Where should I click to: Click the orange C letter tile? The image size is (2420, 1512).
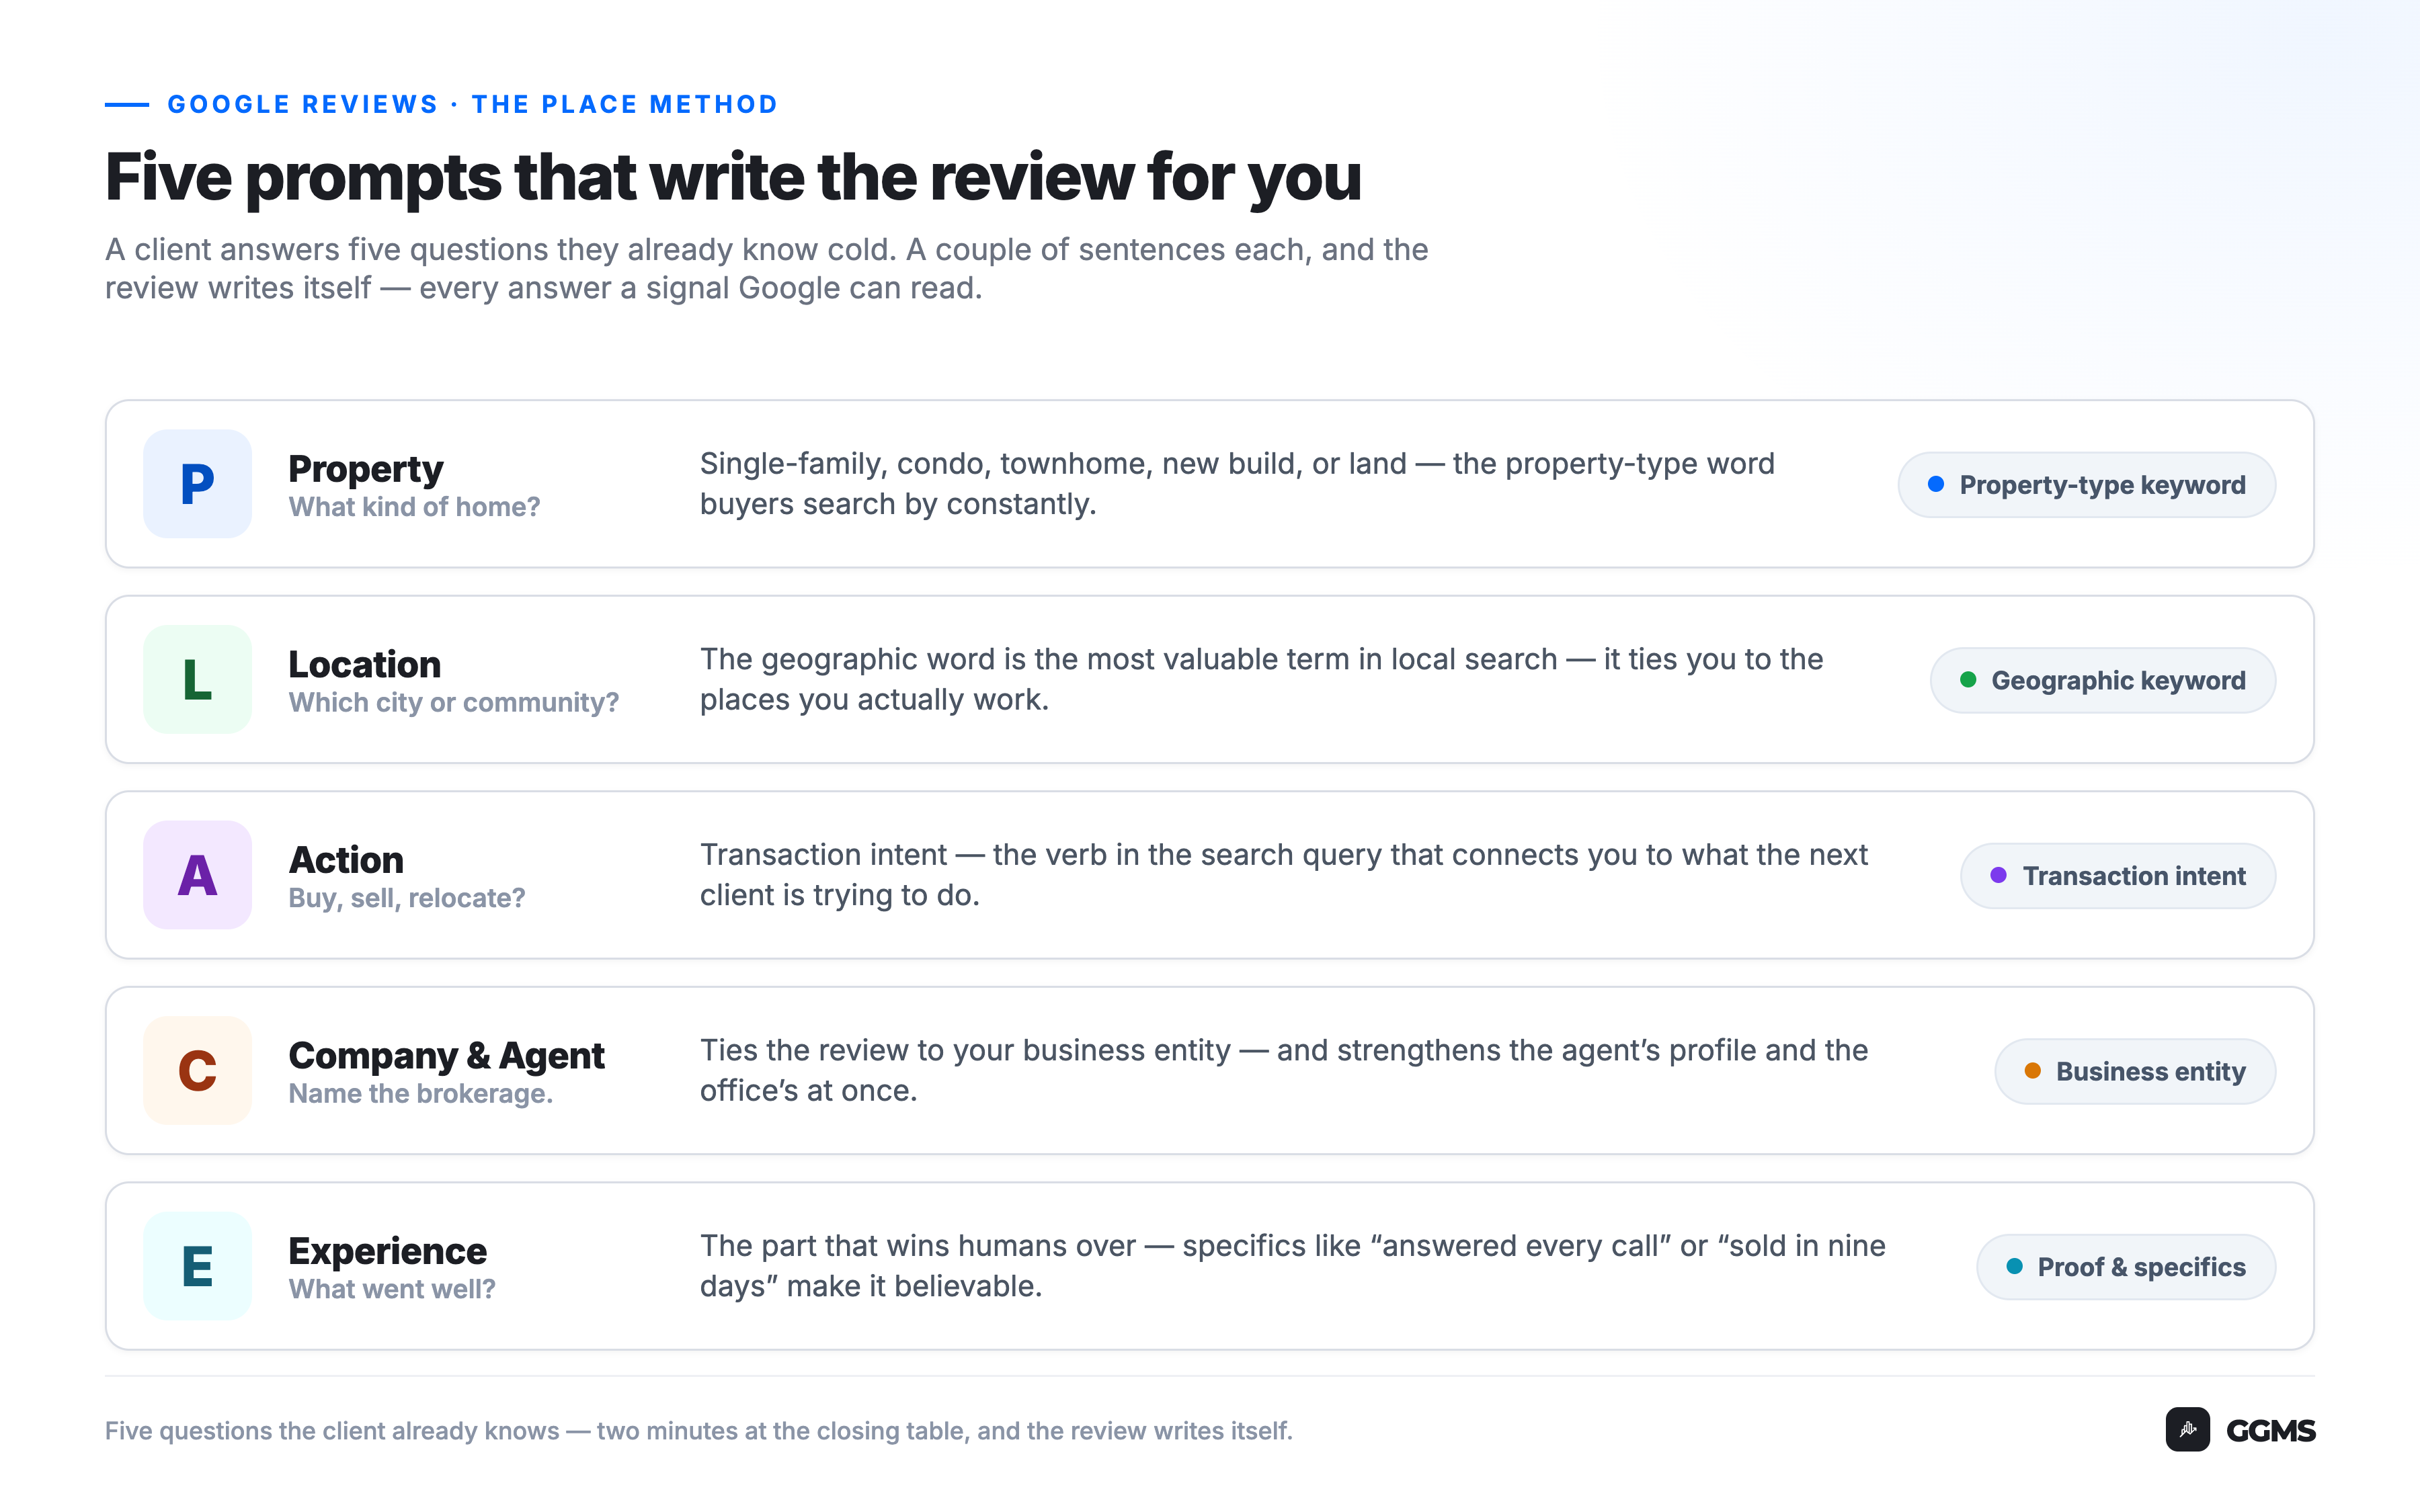click(x=197, y=1071)
